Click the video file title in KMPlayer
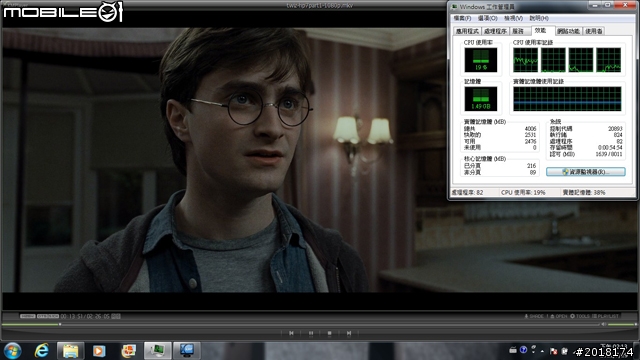The width and height of the screenshot is (640, 360). [x=320, y=5]
